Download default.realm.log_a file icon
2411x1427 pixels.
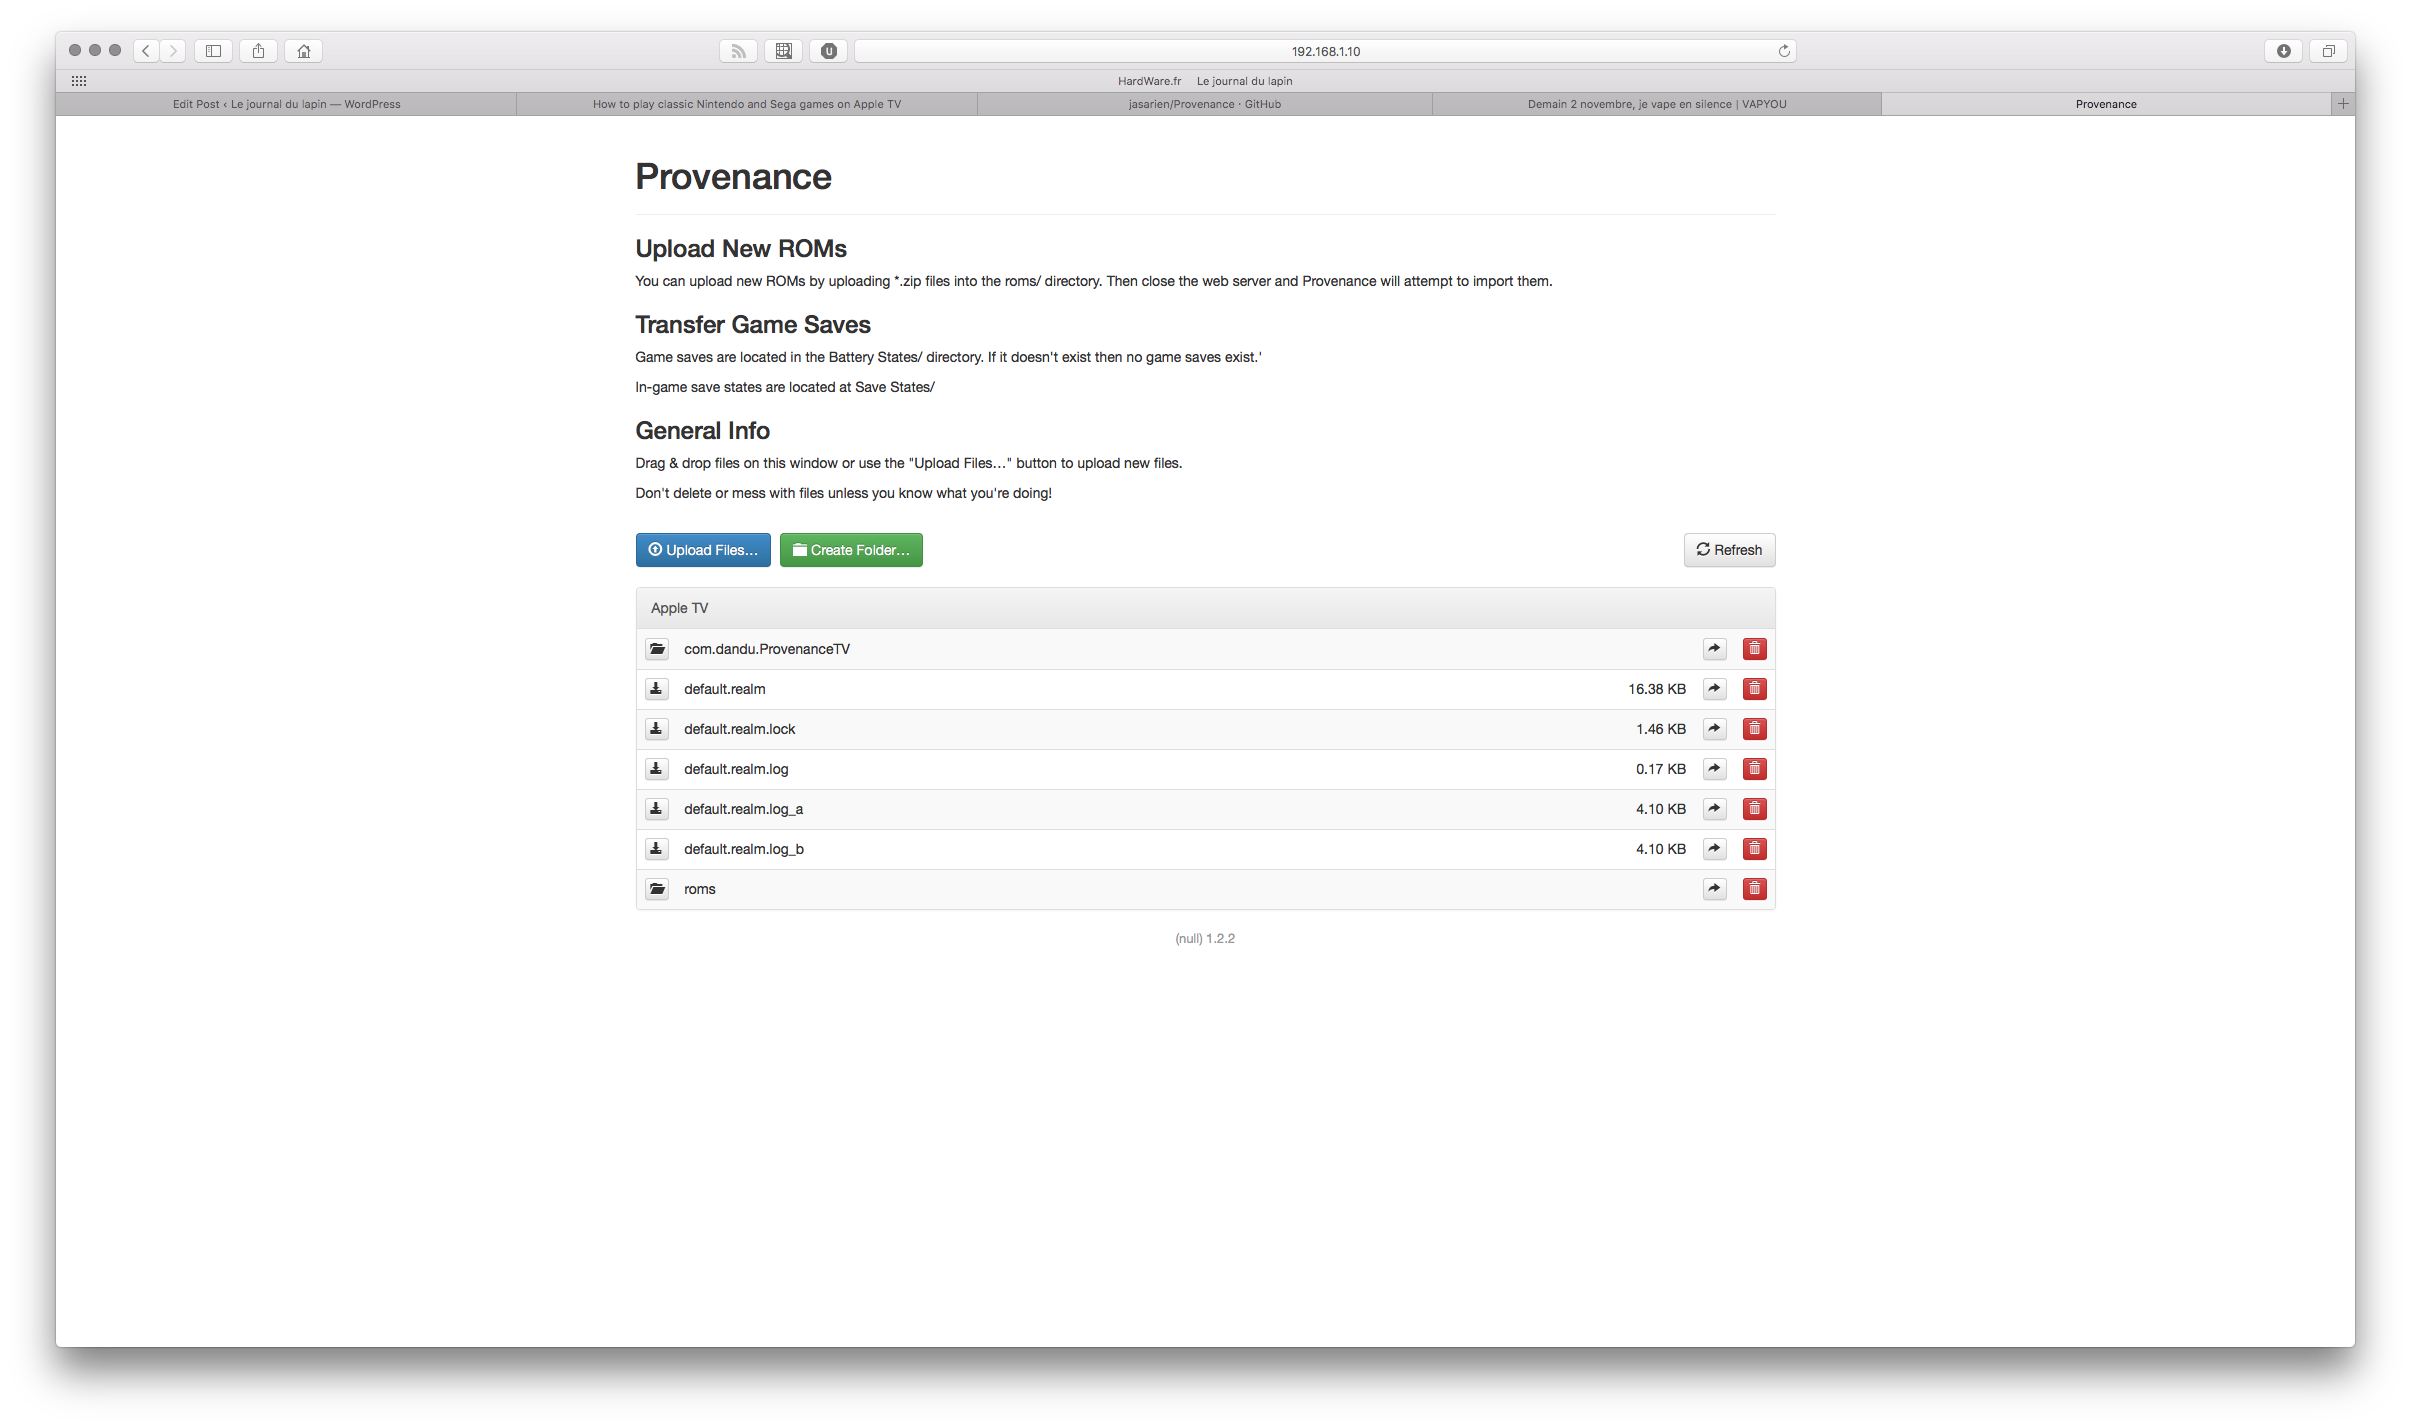[x=656, y=809]
